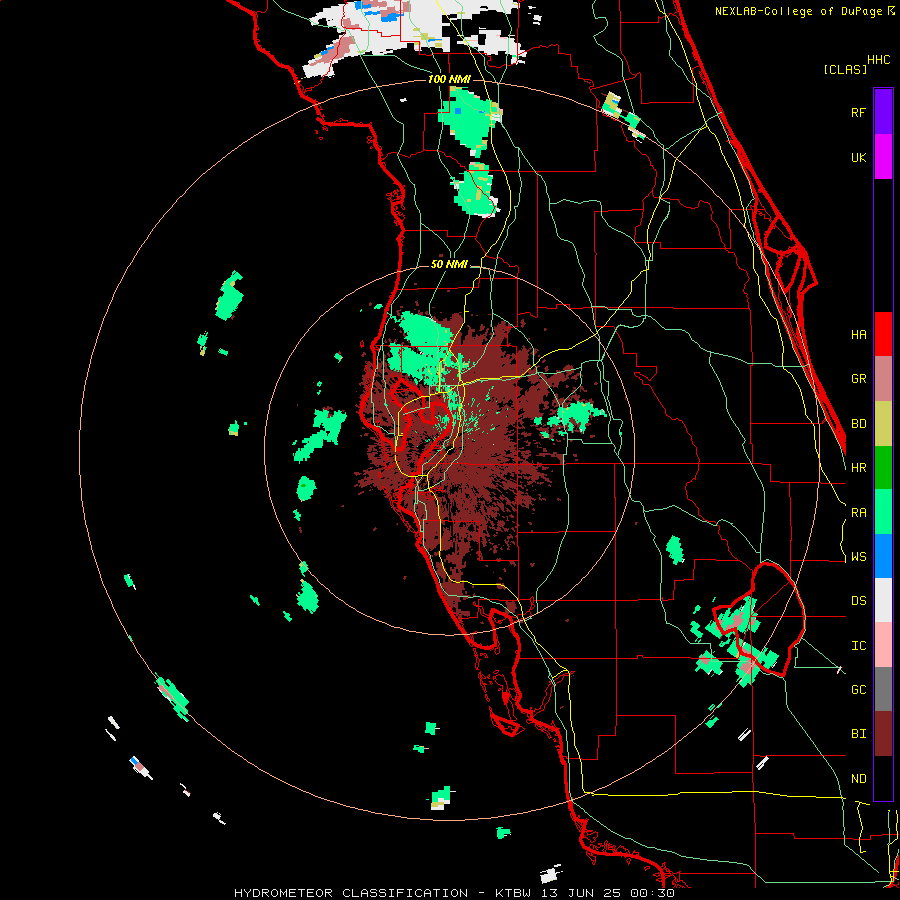Click the [CLAS] legend header

point(845,69)
